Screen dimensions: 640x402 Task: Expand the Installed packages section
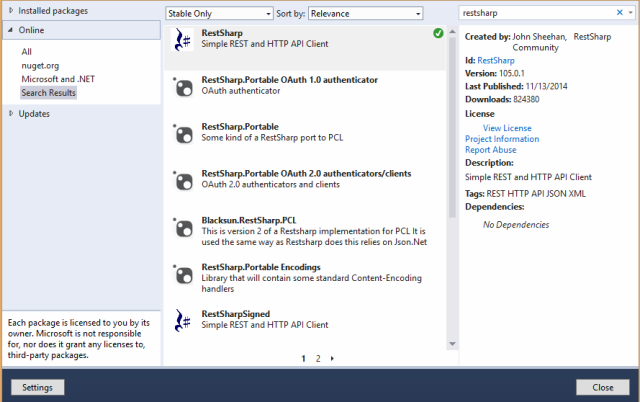tap(11, 10)
